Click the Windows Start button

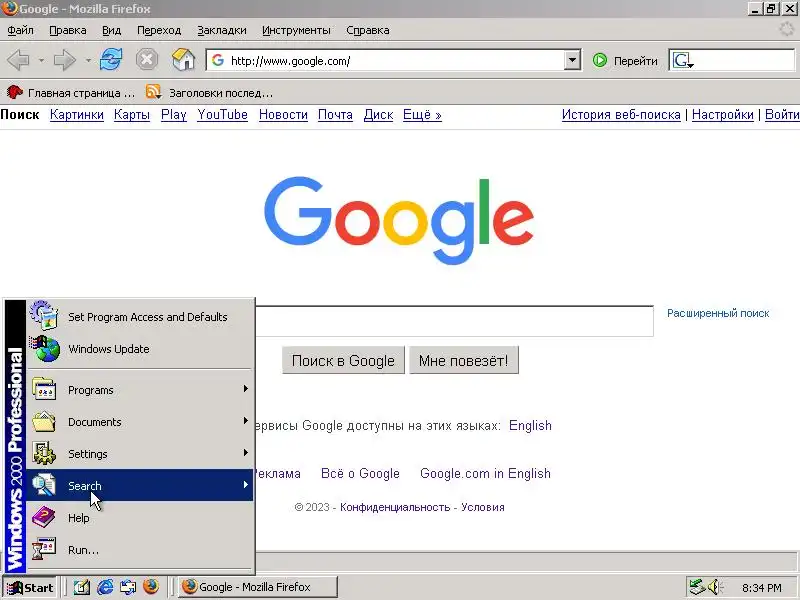(x=31, y=587)
